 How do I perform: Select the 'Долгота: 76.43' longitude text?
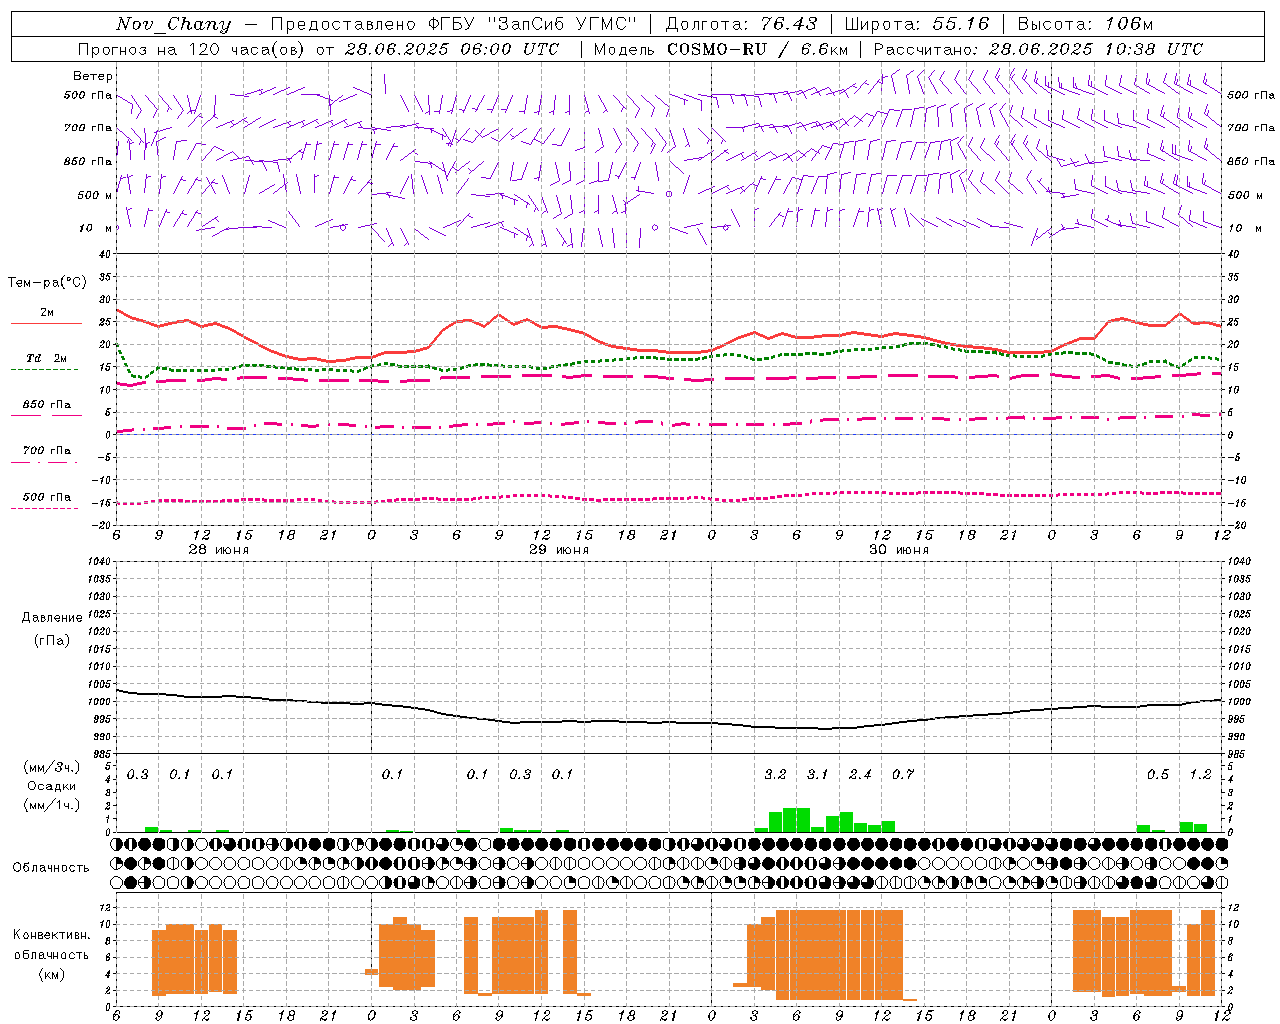[x=741, y=24]
